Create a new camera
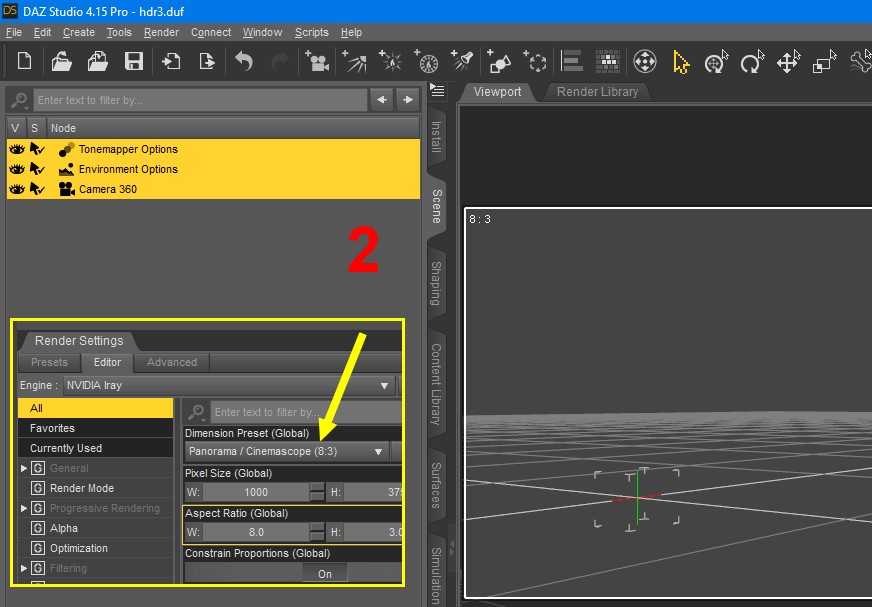This screenshot has height=607, width=872. pos(316,61)
